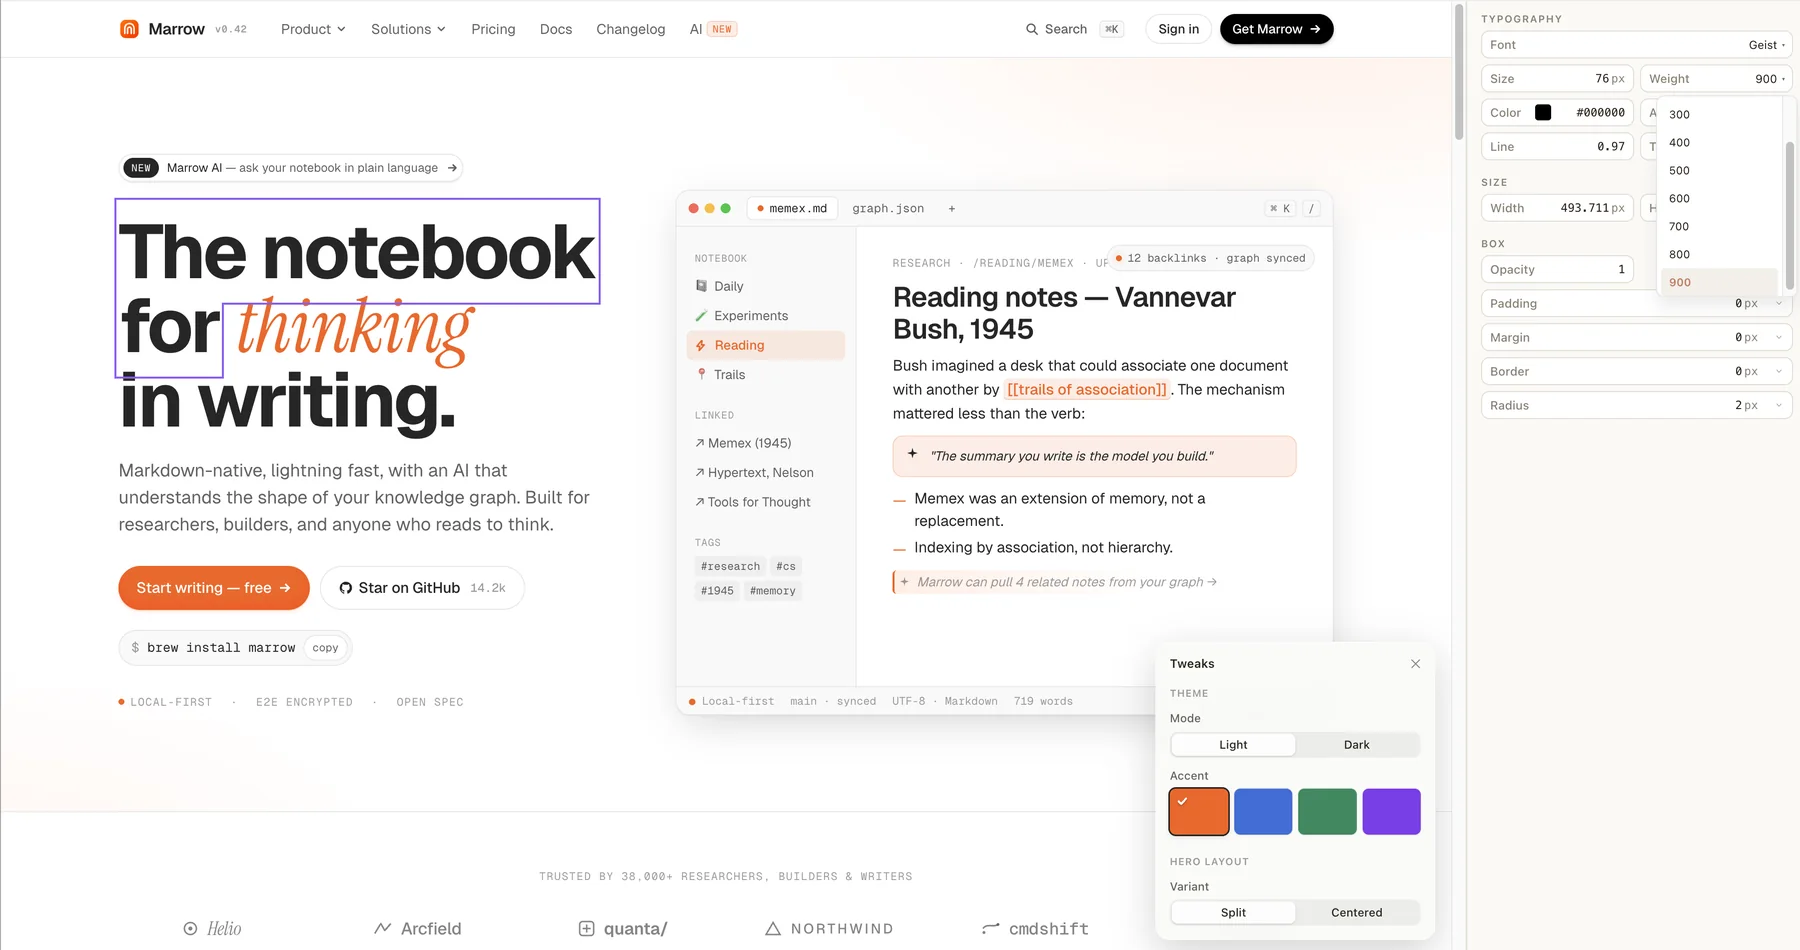
Task: Expand the Radius chevron
Action: click(1779, 406)
